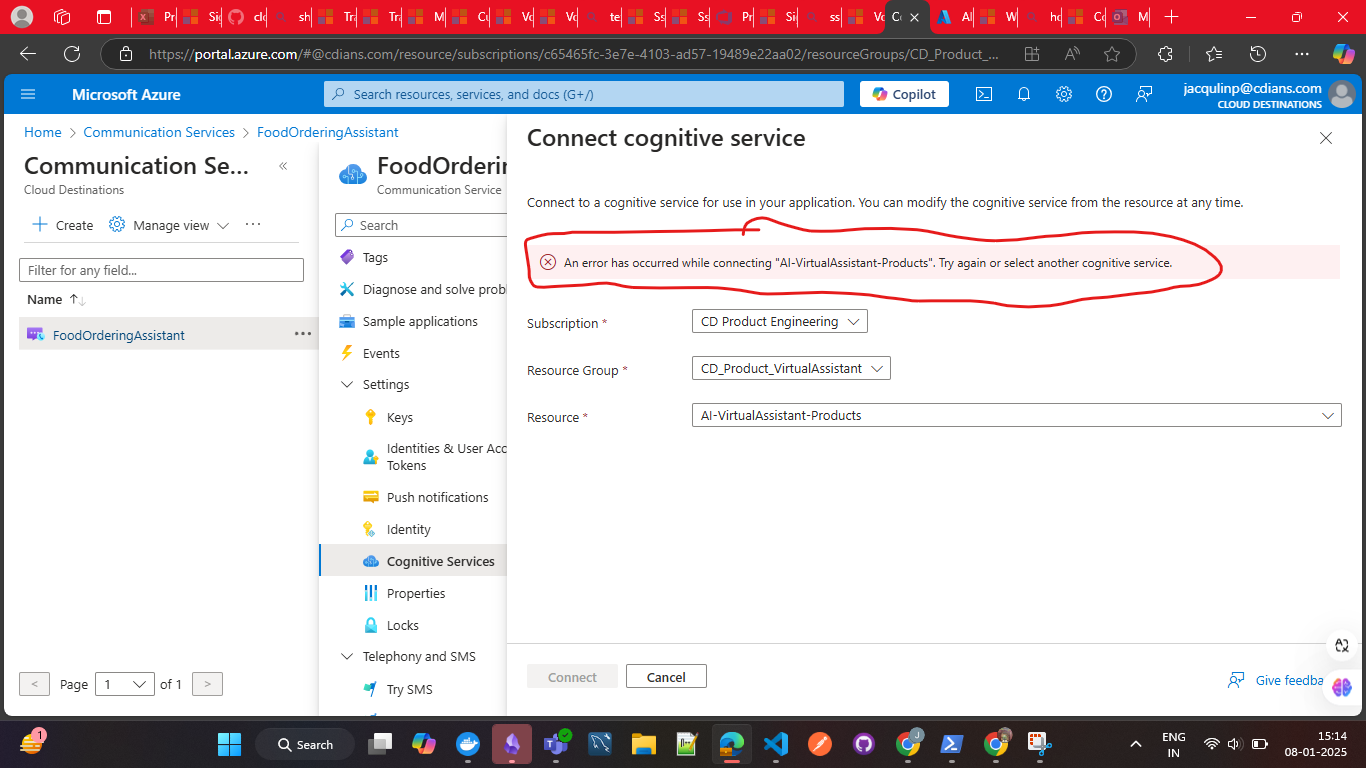Open the Identity menu item
The width and height of the screenshot is (1366, 768).
point(408,529)
